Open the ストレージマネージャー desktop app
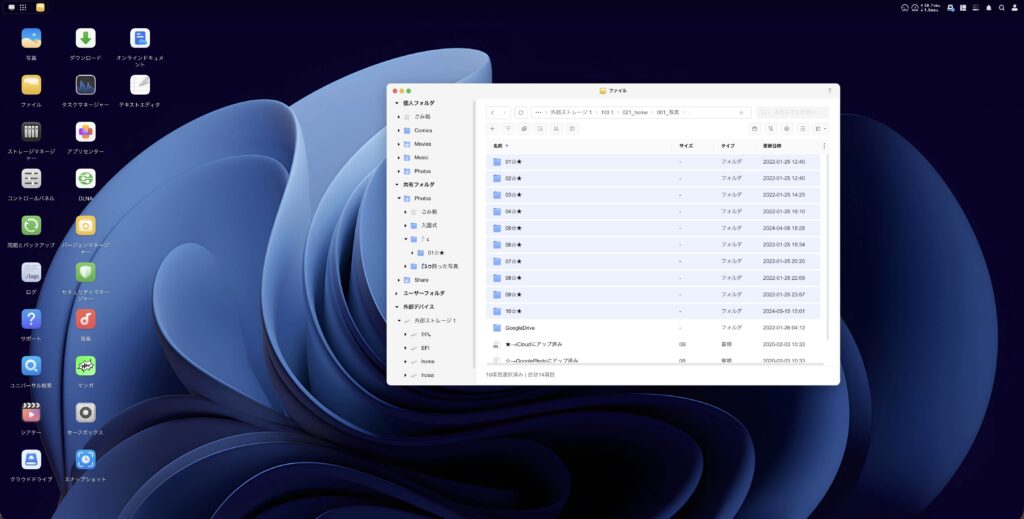The height and width of the screenshot is (519, 1024). (x=31, y=132)
